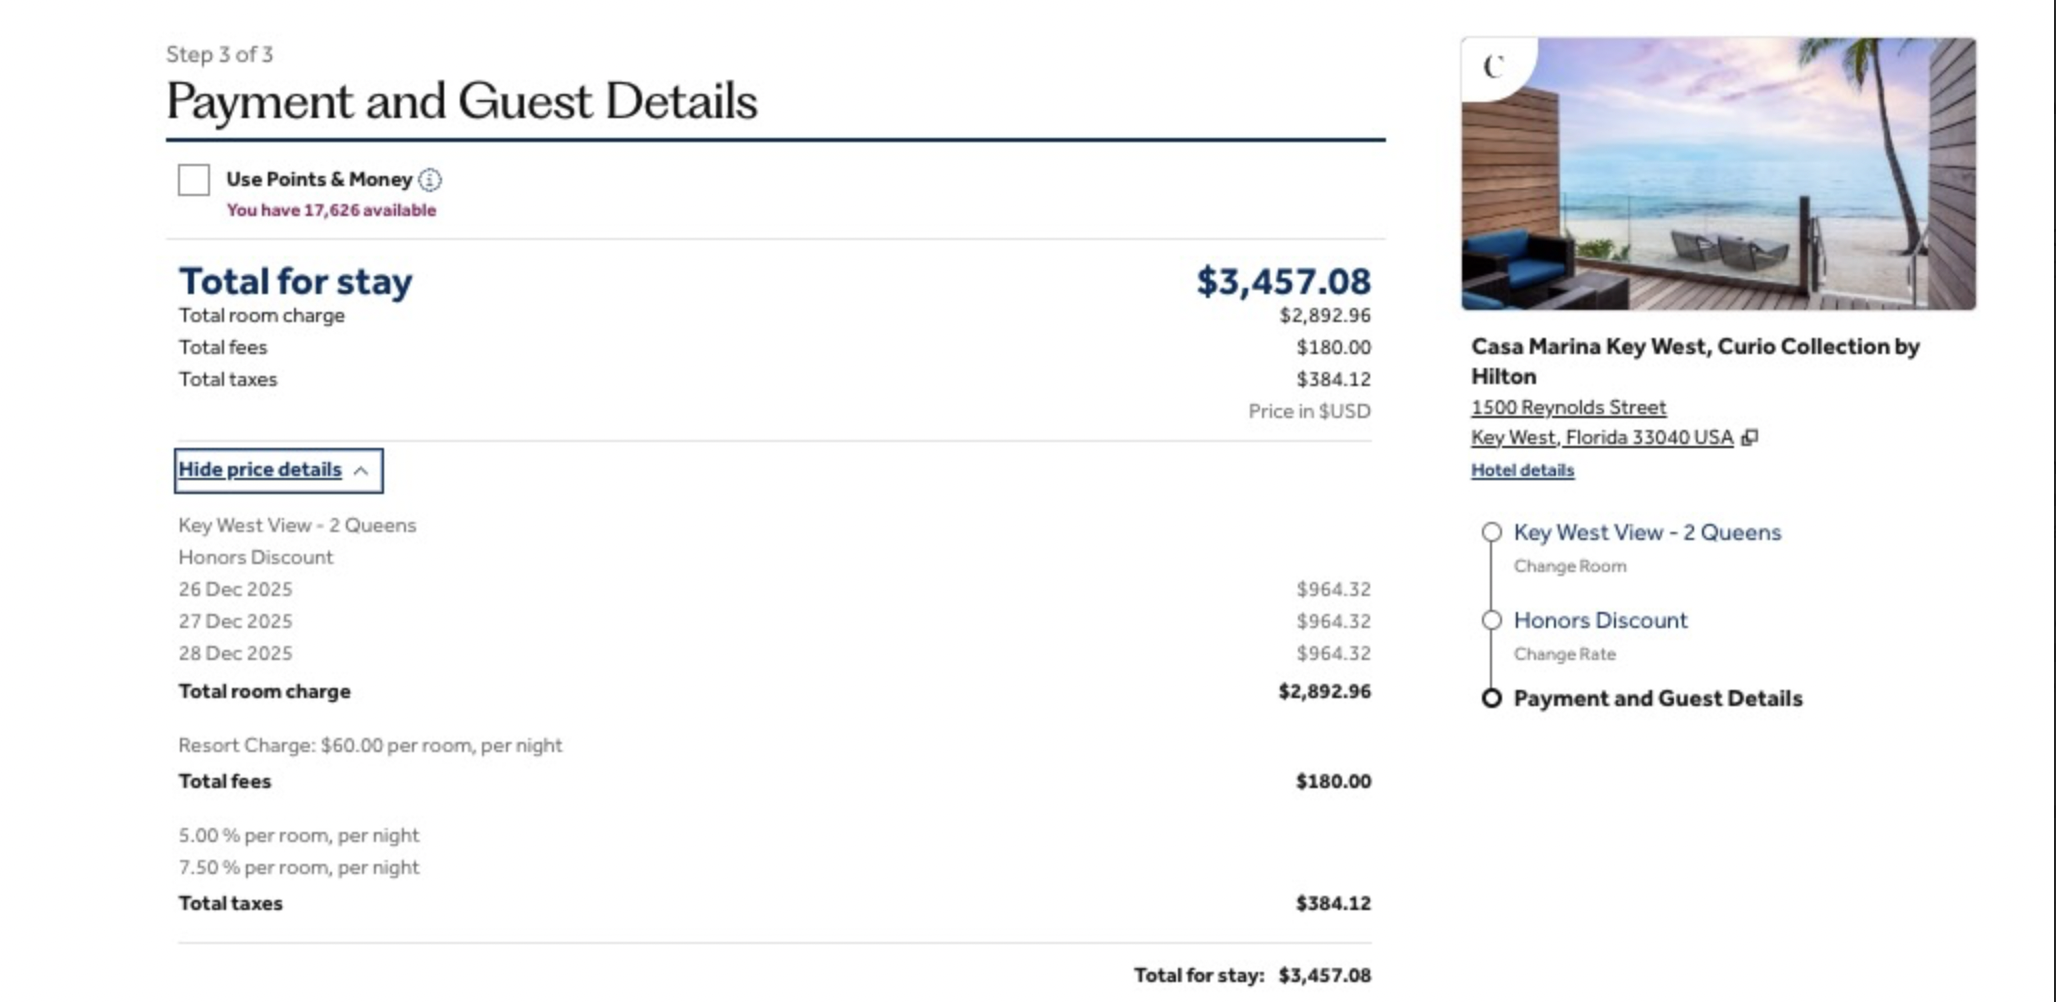Select the Key West View - 2 Queens step
The image size is (2056, 1002).
1647,532
